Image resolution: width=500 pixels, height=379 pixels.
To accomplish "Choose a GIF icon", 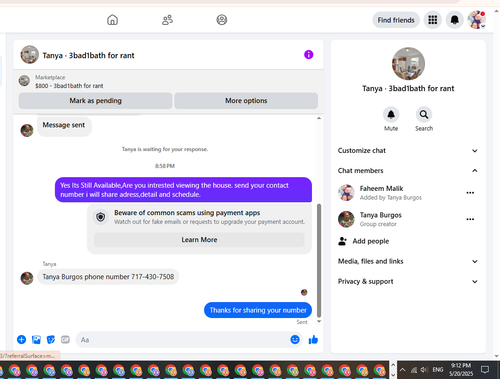I will [65, 340].
